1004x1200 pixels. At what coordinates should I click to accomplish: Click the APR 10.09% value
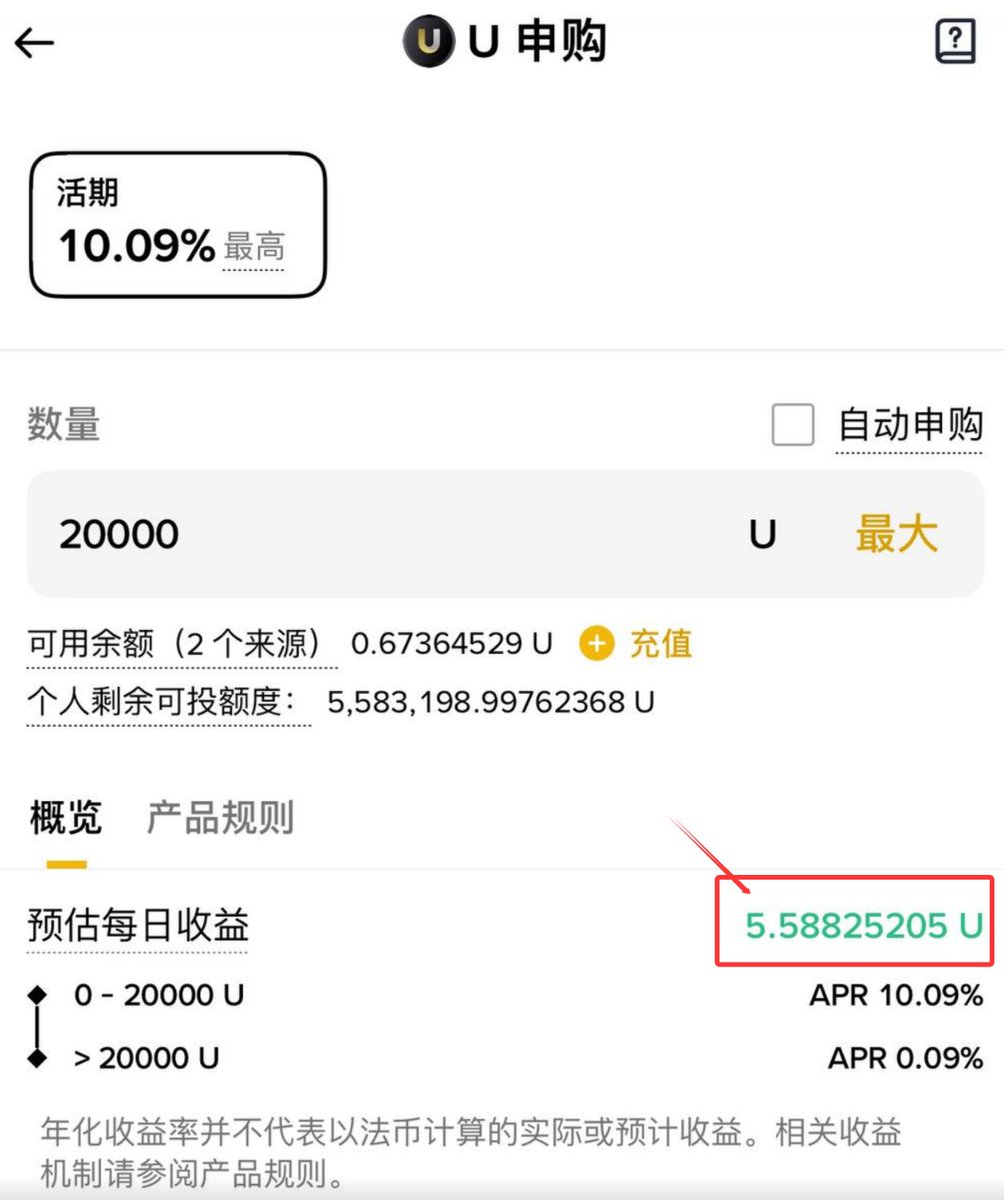[896, 995]
